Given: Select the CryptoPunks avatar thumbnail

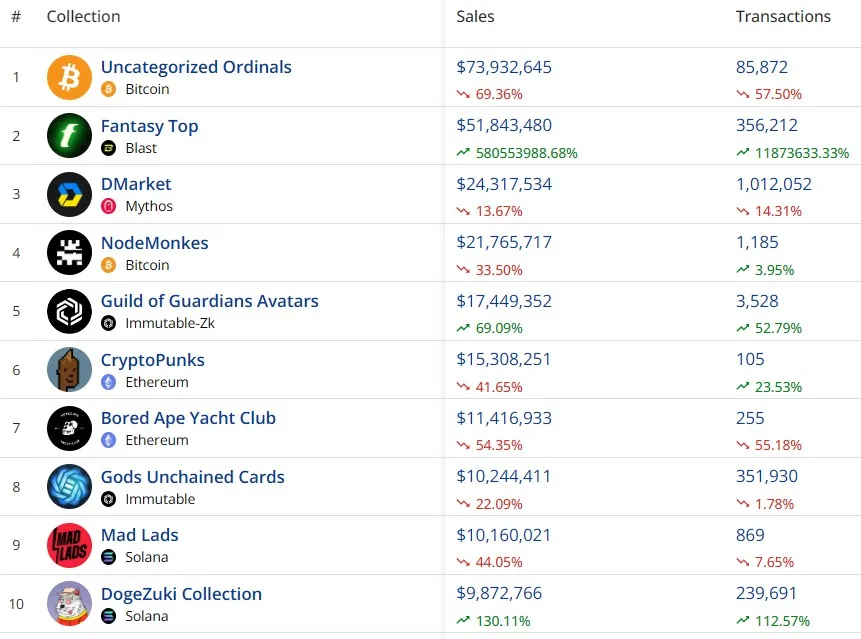Looking at the screenshot, I should pyautogui.click(x=69, y=369).
